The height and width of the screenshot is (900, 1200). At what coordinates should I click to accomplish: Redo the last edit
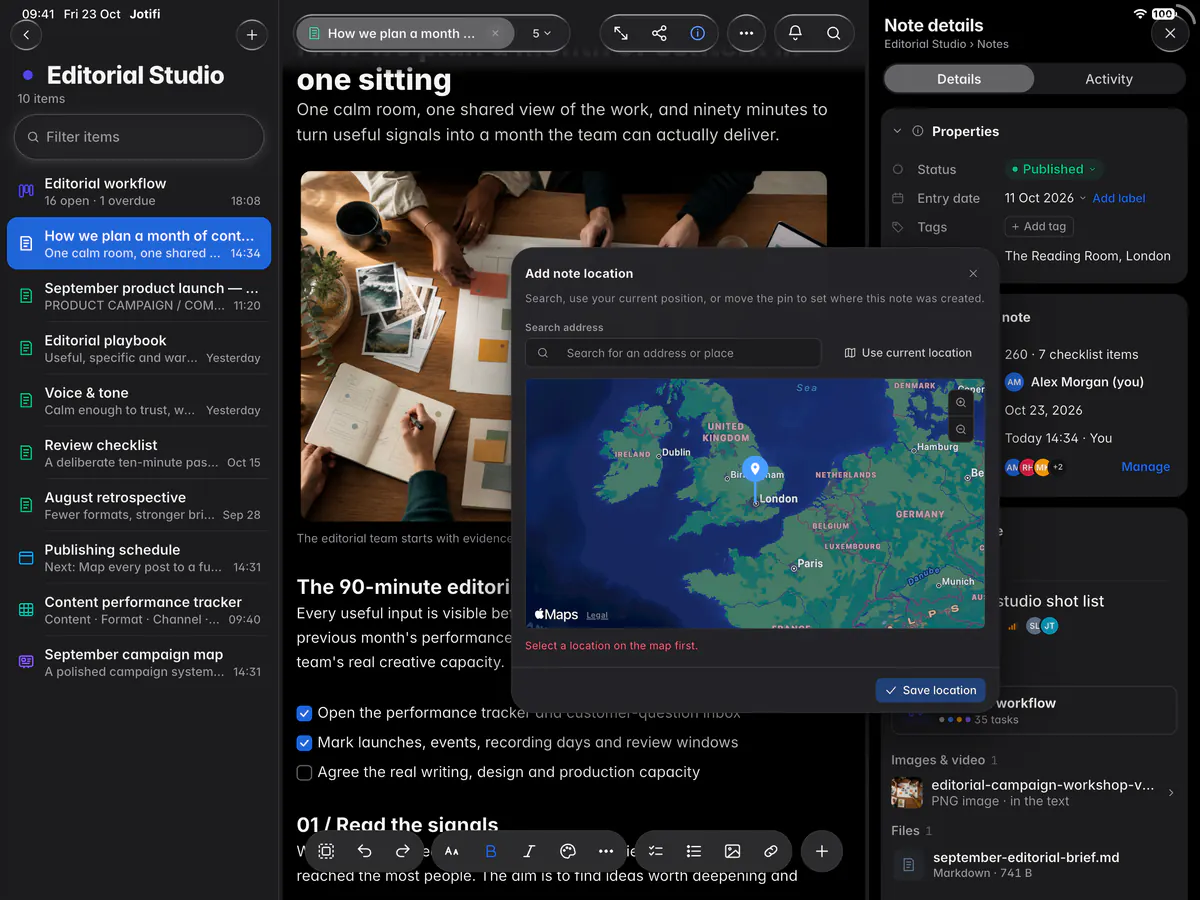pos(402,851)
